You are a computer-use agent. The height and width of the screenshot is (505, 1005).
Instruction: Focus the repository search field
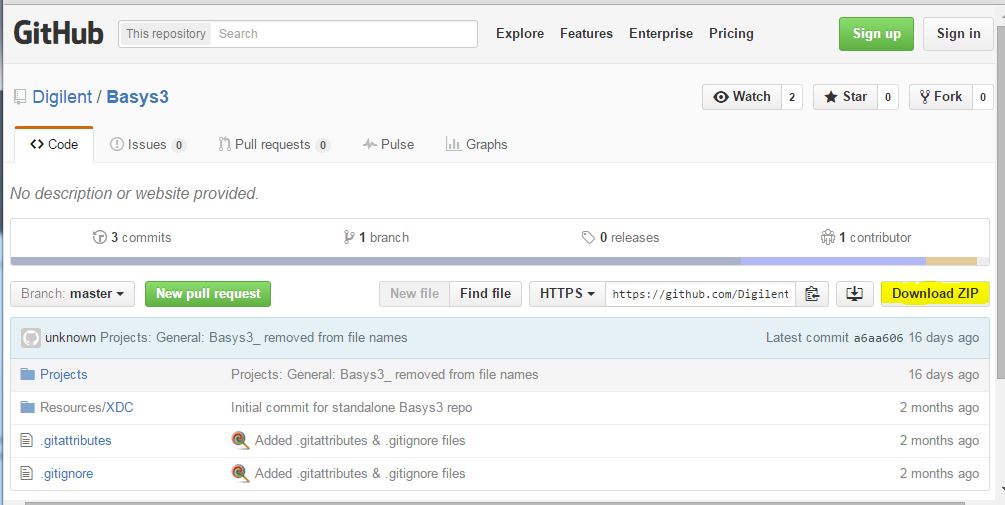coord(345,33)
